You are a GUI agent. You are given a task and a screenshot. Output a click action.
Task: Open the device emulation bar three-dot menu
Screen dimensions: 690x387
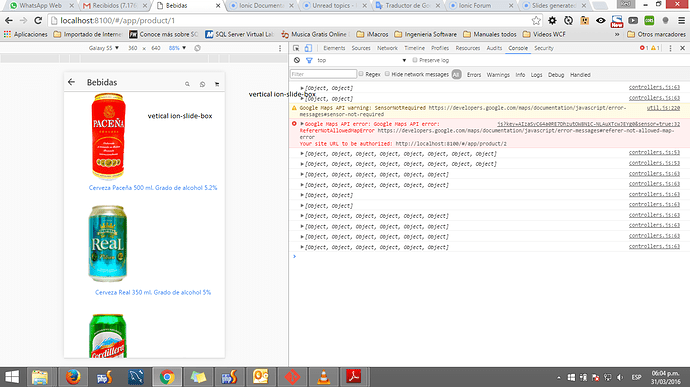[280, 48]
